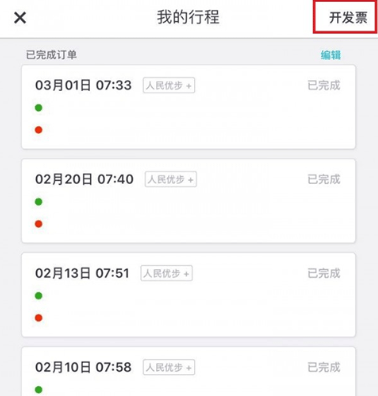The image size is (378, 396).
Task: Tap 人民优步+ tag on 02月20日 order
Action: [171, 179]
